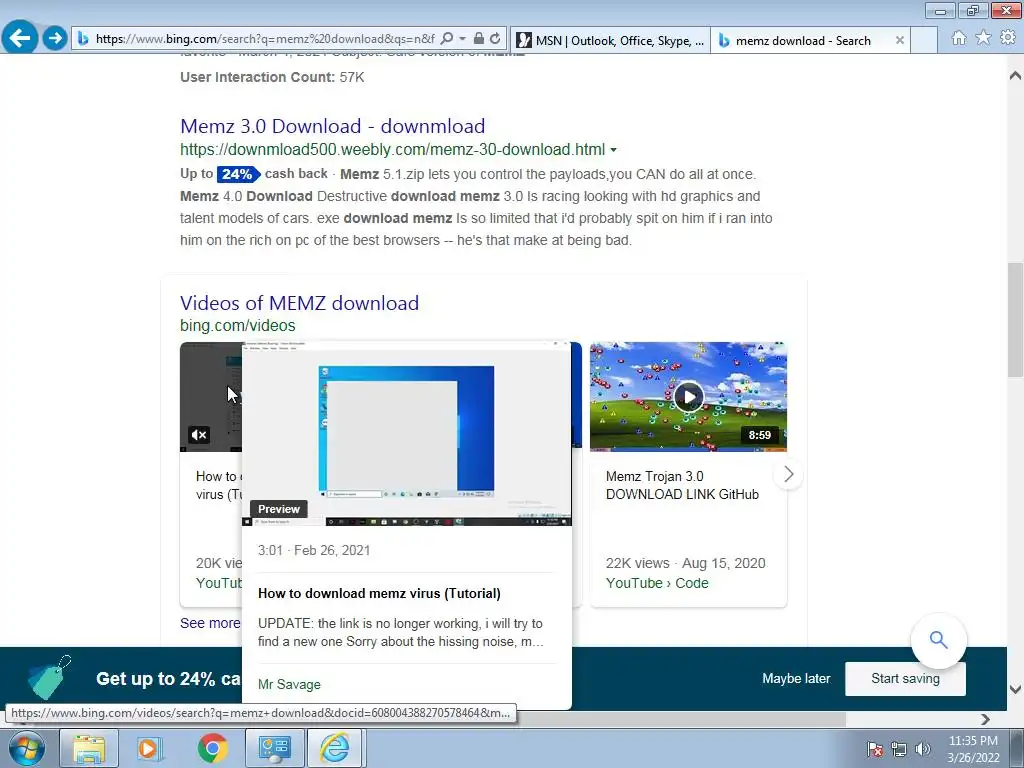Go back using the browser Back arrow
Screen dimensions: 1024x768
click(x=20, y=37)
